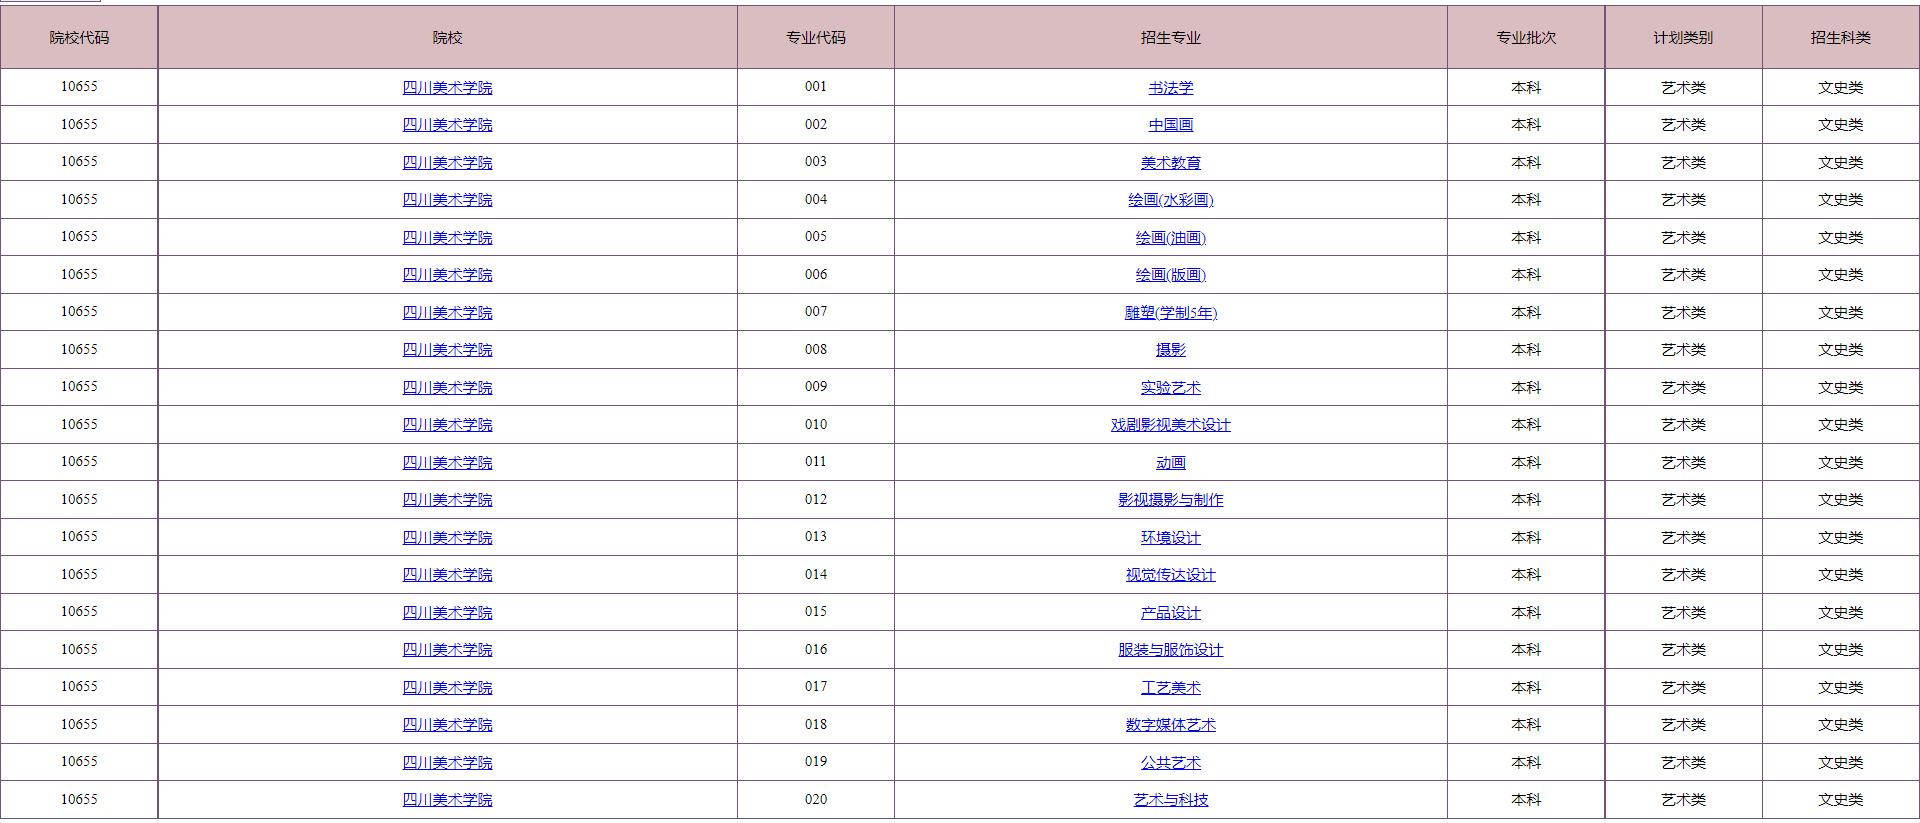
Task: Open the 环境设计 major link
Action: (x=1170, y=538)
